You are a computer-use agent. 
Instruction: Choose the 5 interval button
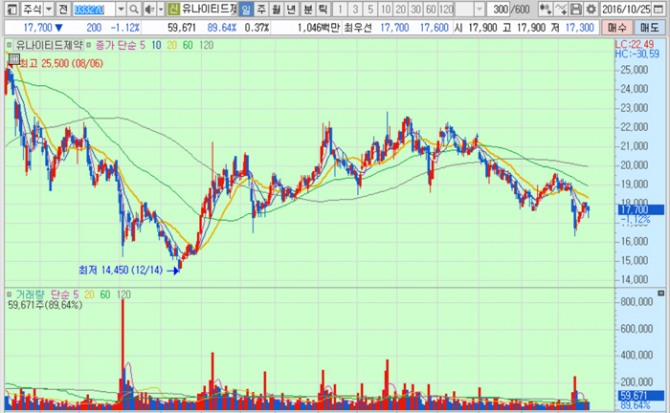370,9
